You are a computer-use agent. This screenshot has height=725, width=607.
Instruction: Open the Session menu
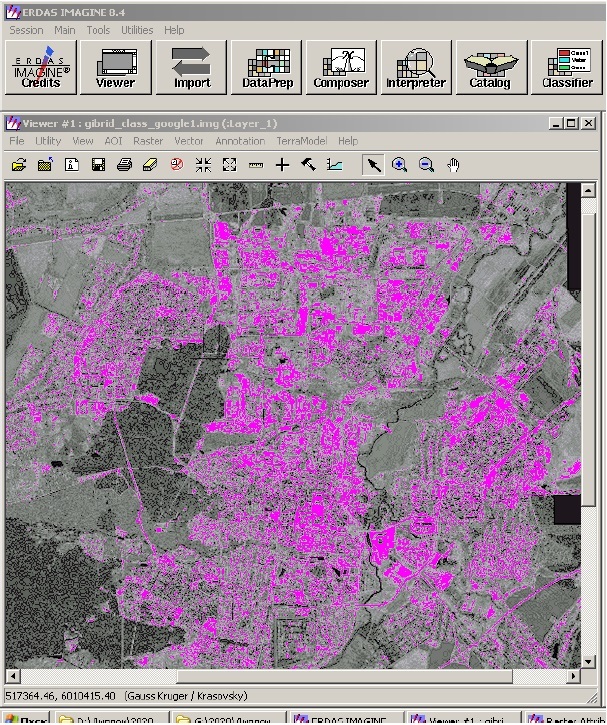pyautogui.click(x=26, y=30)
